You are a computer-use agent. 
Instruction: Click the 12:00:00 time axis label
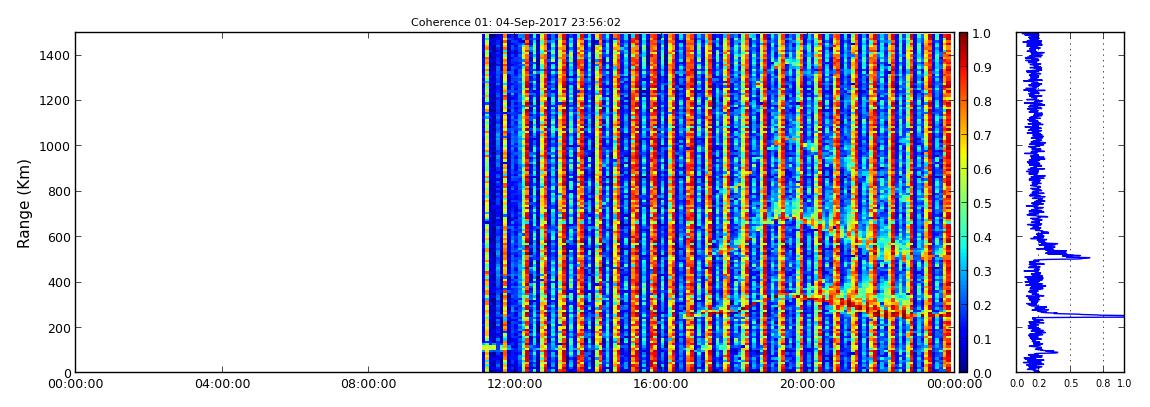tap(513, 384)
